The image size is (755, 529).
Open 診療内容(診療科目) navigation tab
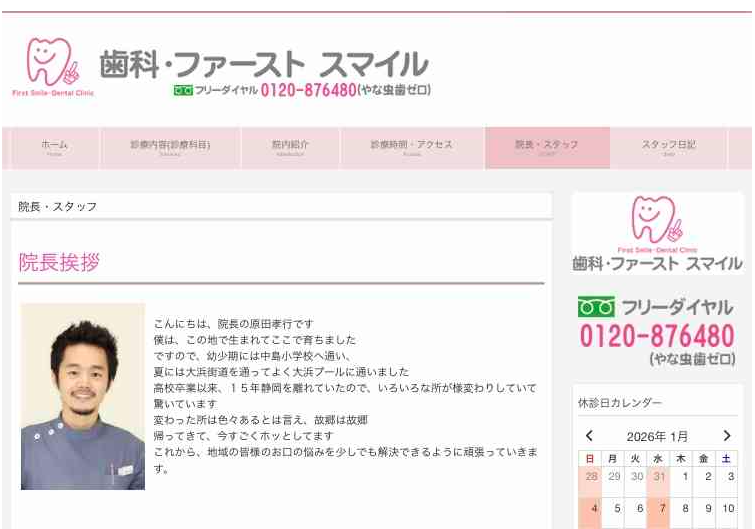170,147
